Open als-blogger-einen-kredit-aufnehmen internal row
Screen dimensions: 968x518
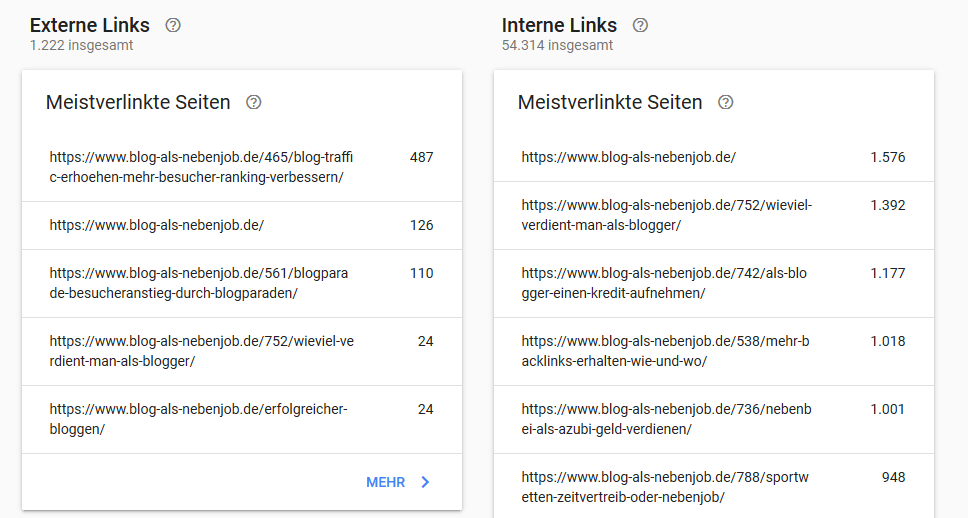714,283
